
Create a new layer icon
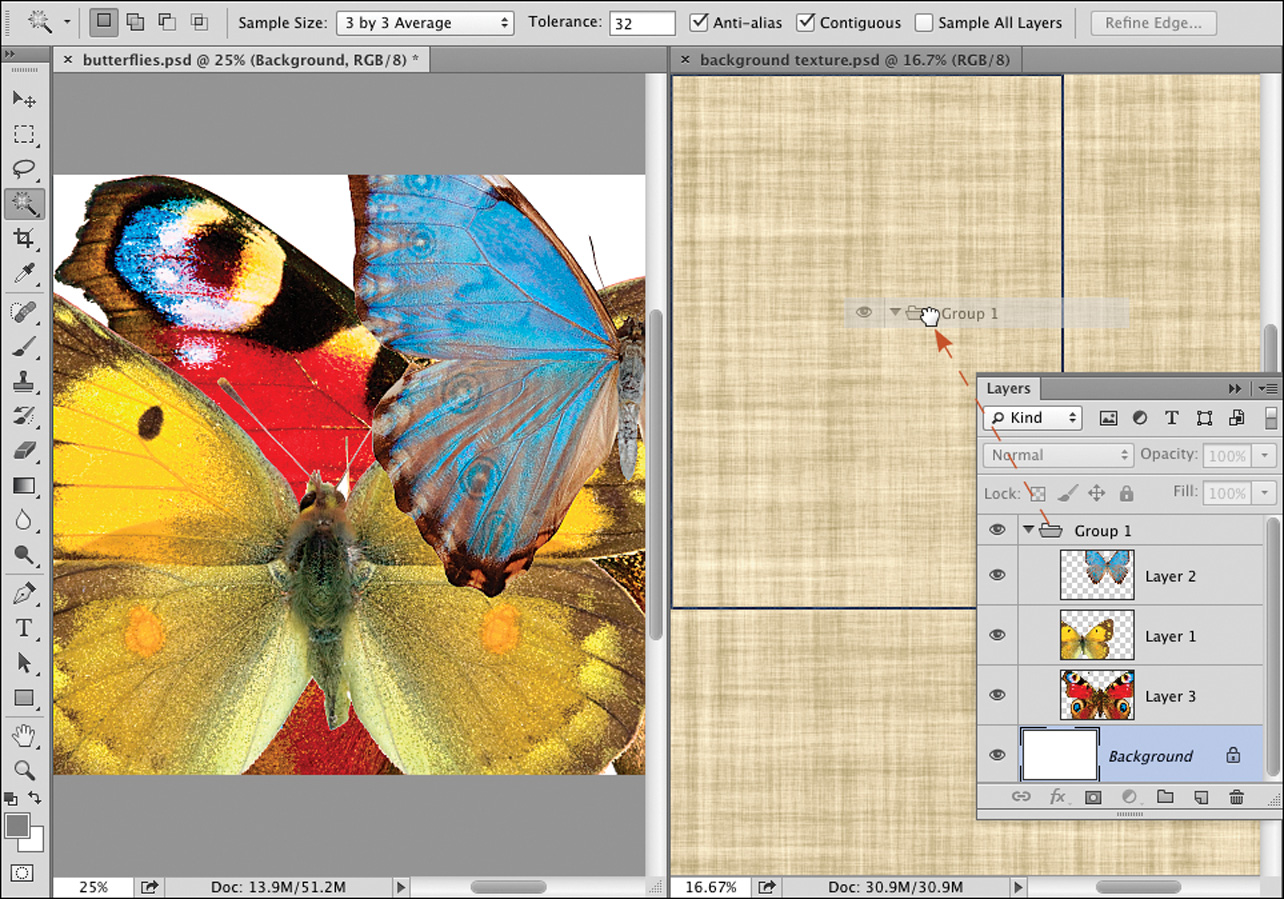pyautogui.click(x=1201, y=797)
